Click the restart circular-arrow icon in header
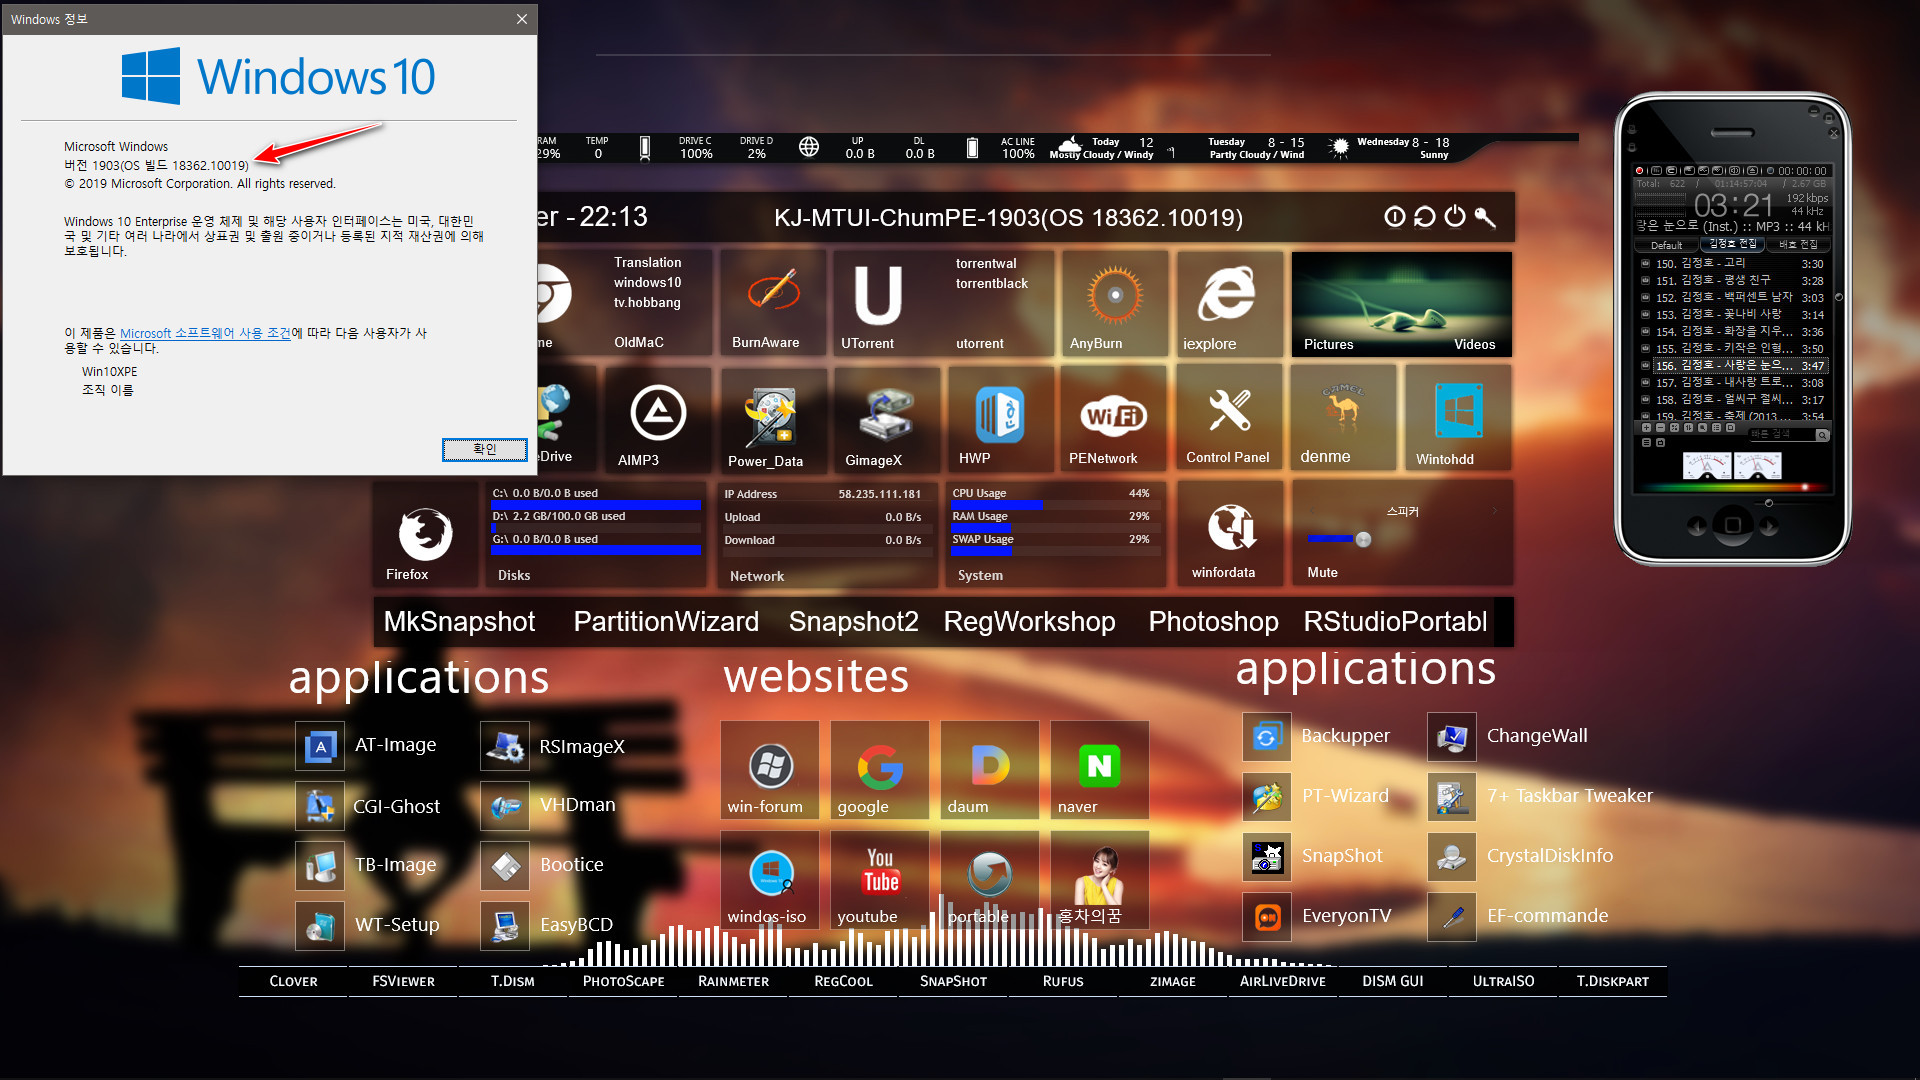 [1425, 217]
